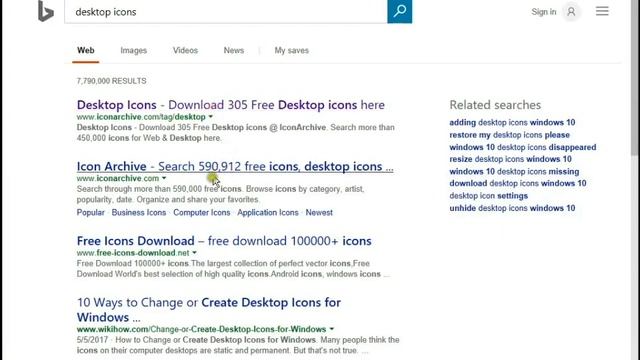Click the Popular sublink
640x360 pixels.
(x=91, y=212)
